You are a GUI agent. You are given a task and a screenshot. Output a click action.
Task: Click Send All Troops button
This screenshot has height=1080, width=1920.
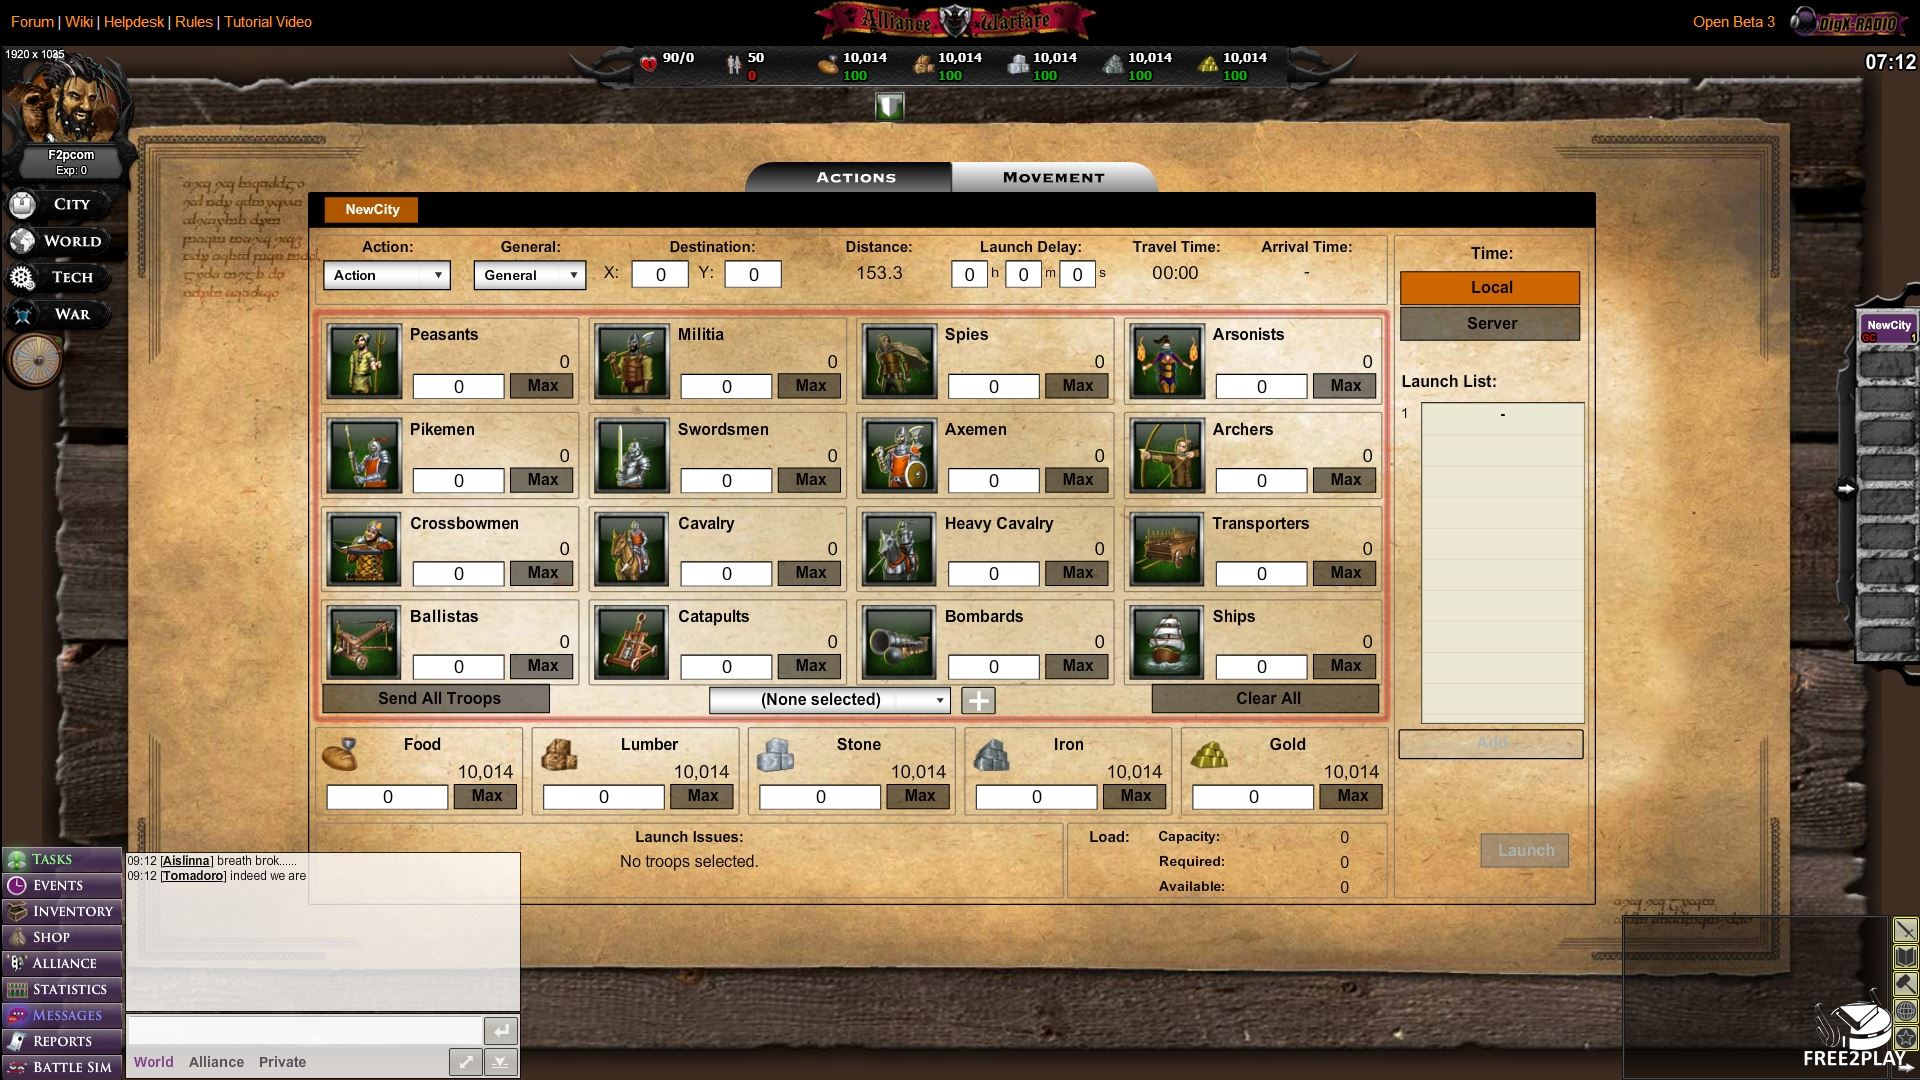pos(437,699)
